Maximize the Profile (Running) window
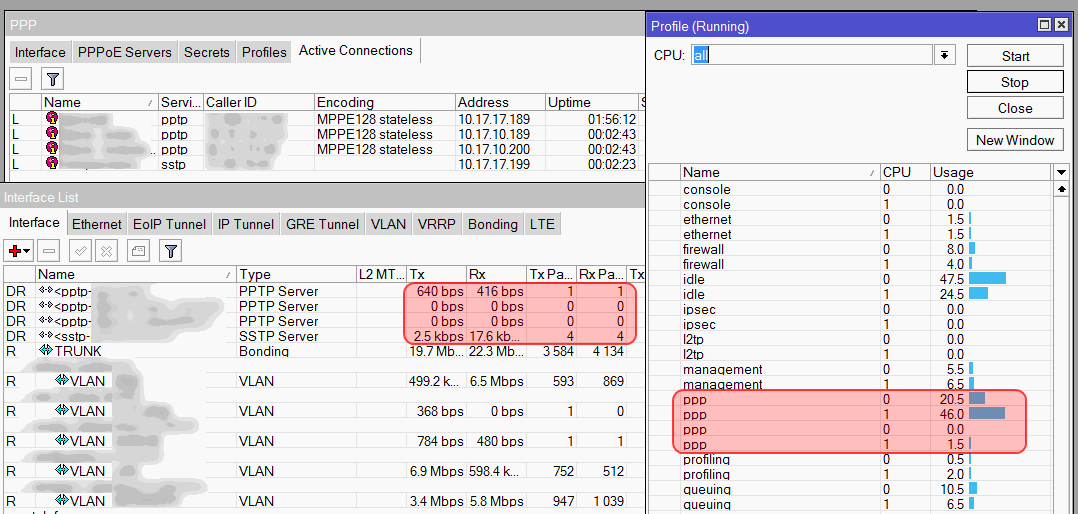Viewport: 1078px width, 514px height. tap(1044, 25)
